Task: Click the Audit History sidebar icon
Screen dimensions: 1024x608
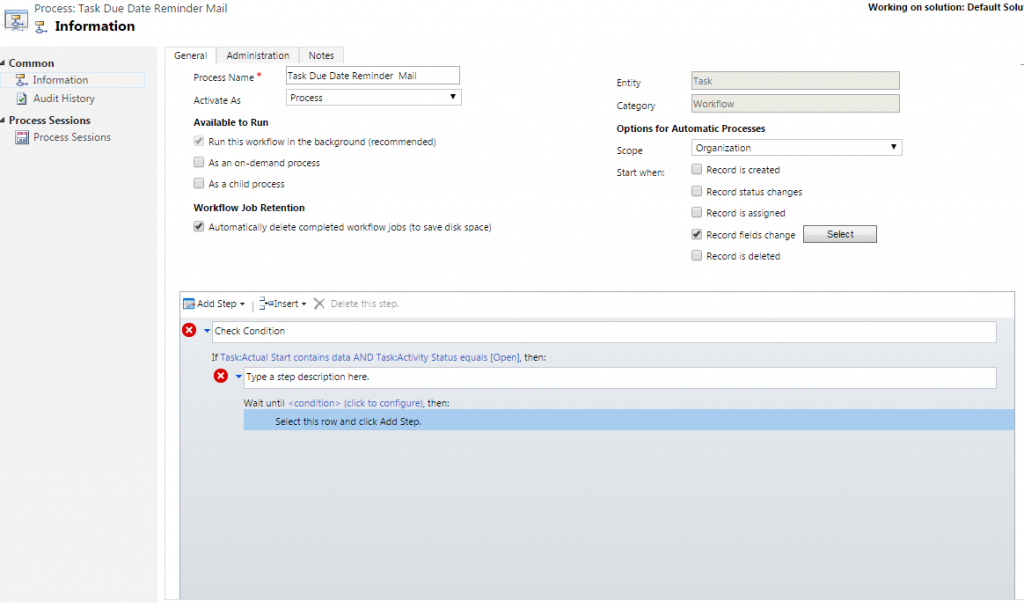Action: tap(22, 99)
